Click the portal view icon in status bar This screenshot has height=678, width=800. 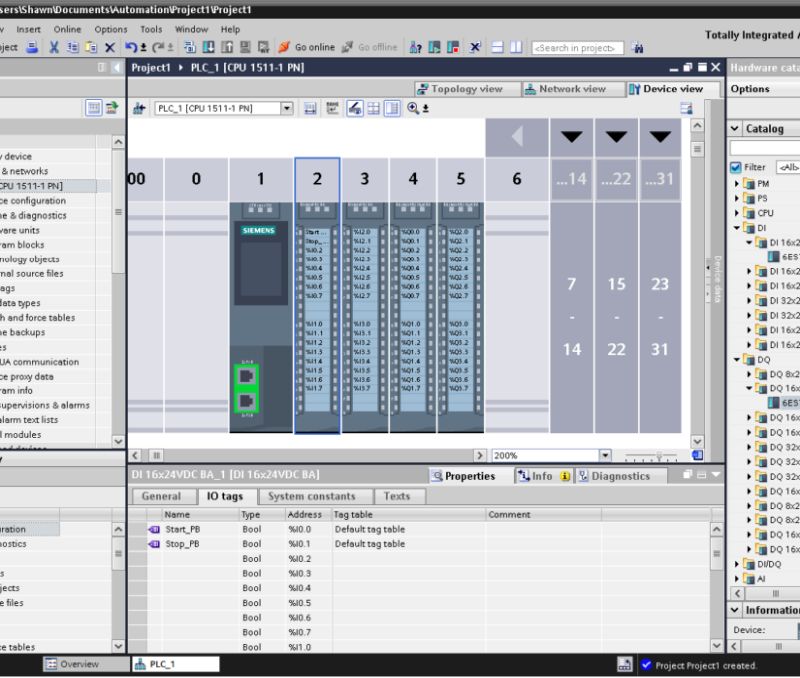[624, 664]
